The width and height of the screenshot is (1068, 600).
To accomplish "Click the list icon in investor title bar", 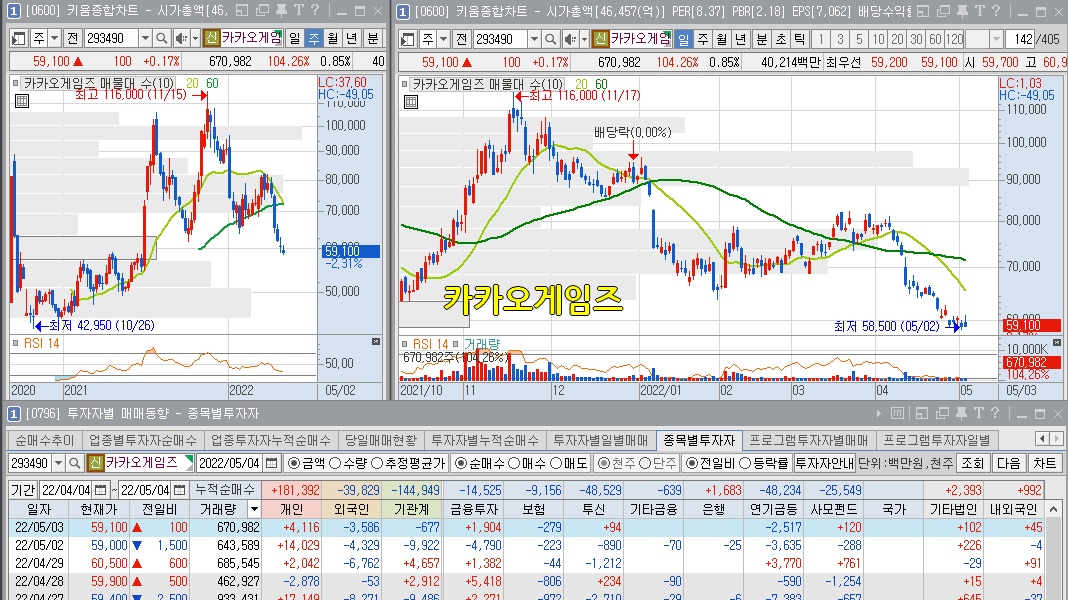I will tap(898, 413).
